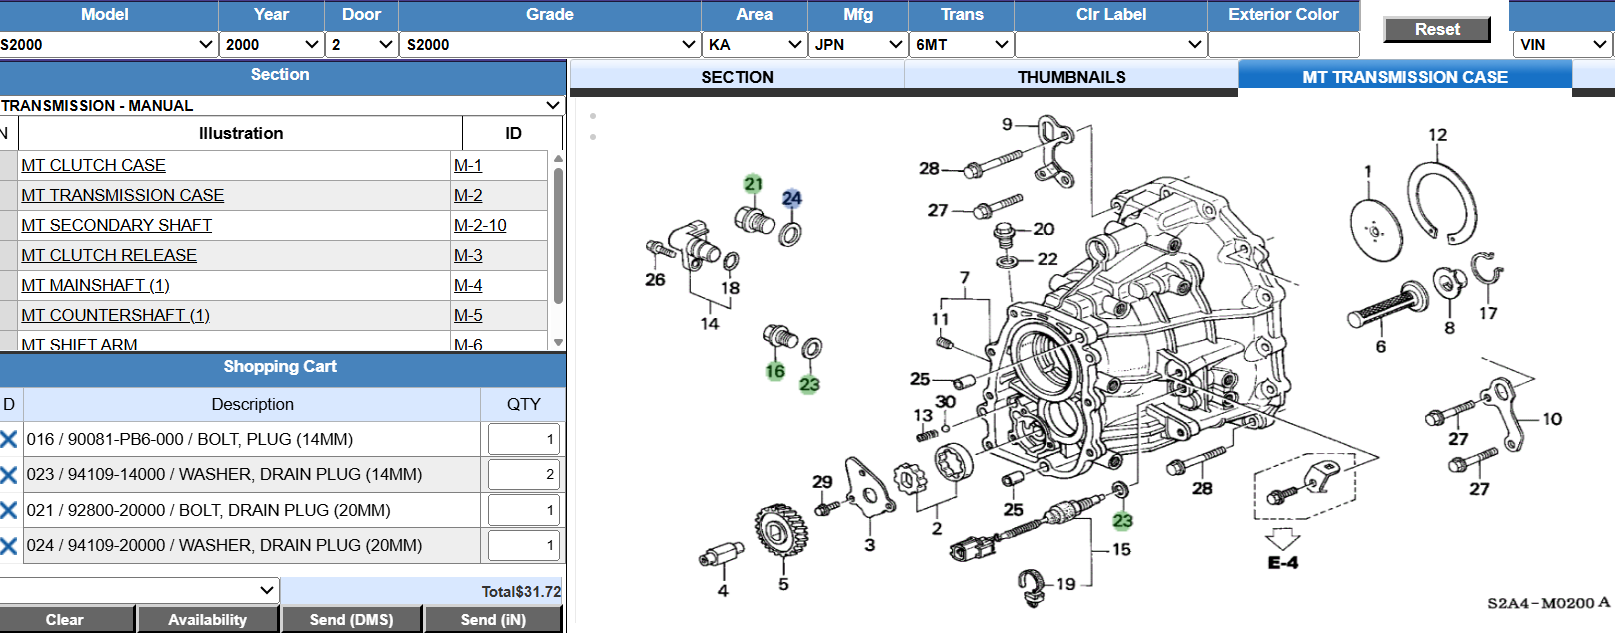The width and height of the screenshot is (1615, 633).
Task: Pick part 16 bolt callout in diagram
Action: point(775,371)
